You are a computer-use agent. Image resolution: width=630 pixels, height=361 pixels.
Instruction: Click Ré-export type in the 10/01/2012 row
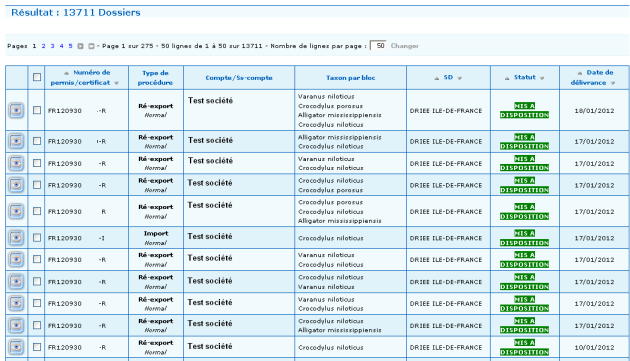[155, 343]
